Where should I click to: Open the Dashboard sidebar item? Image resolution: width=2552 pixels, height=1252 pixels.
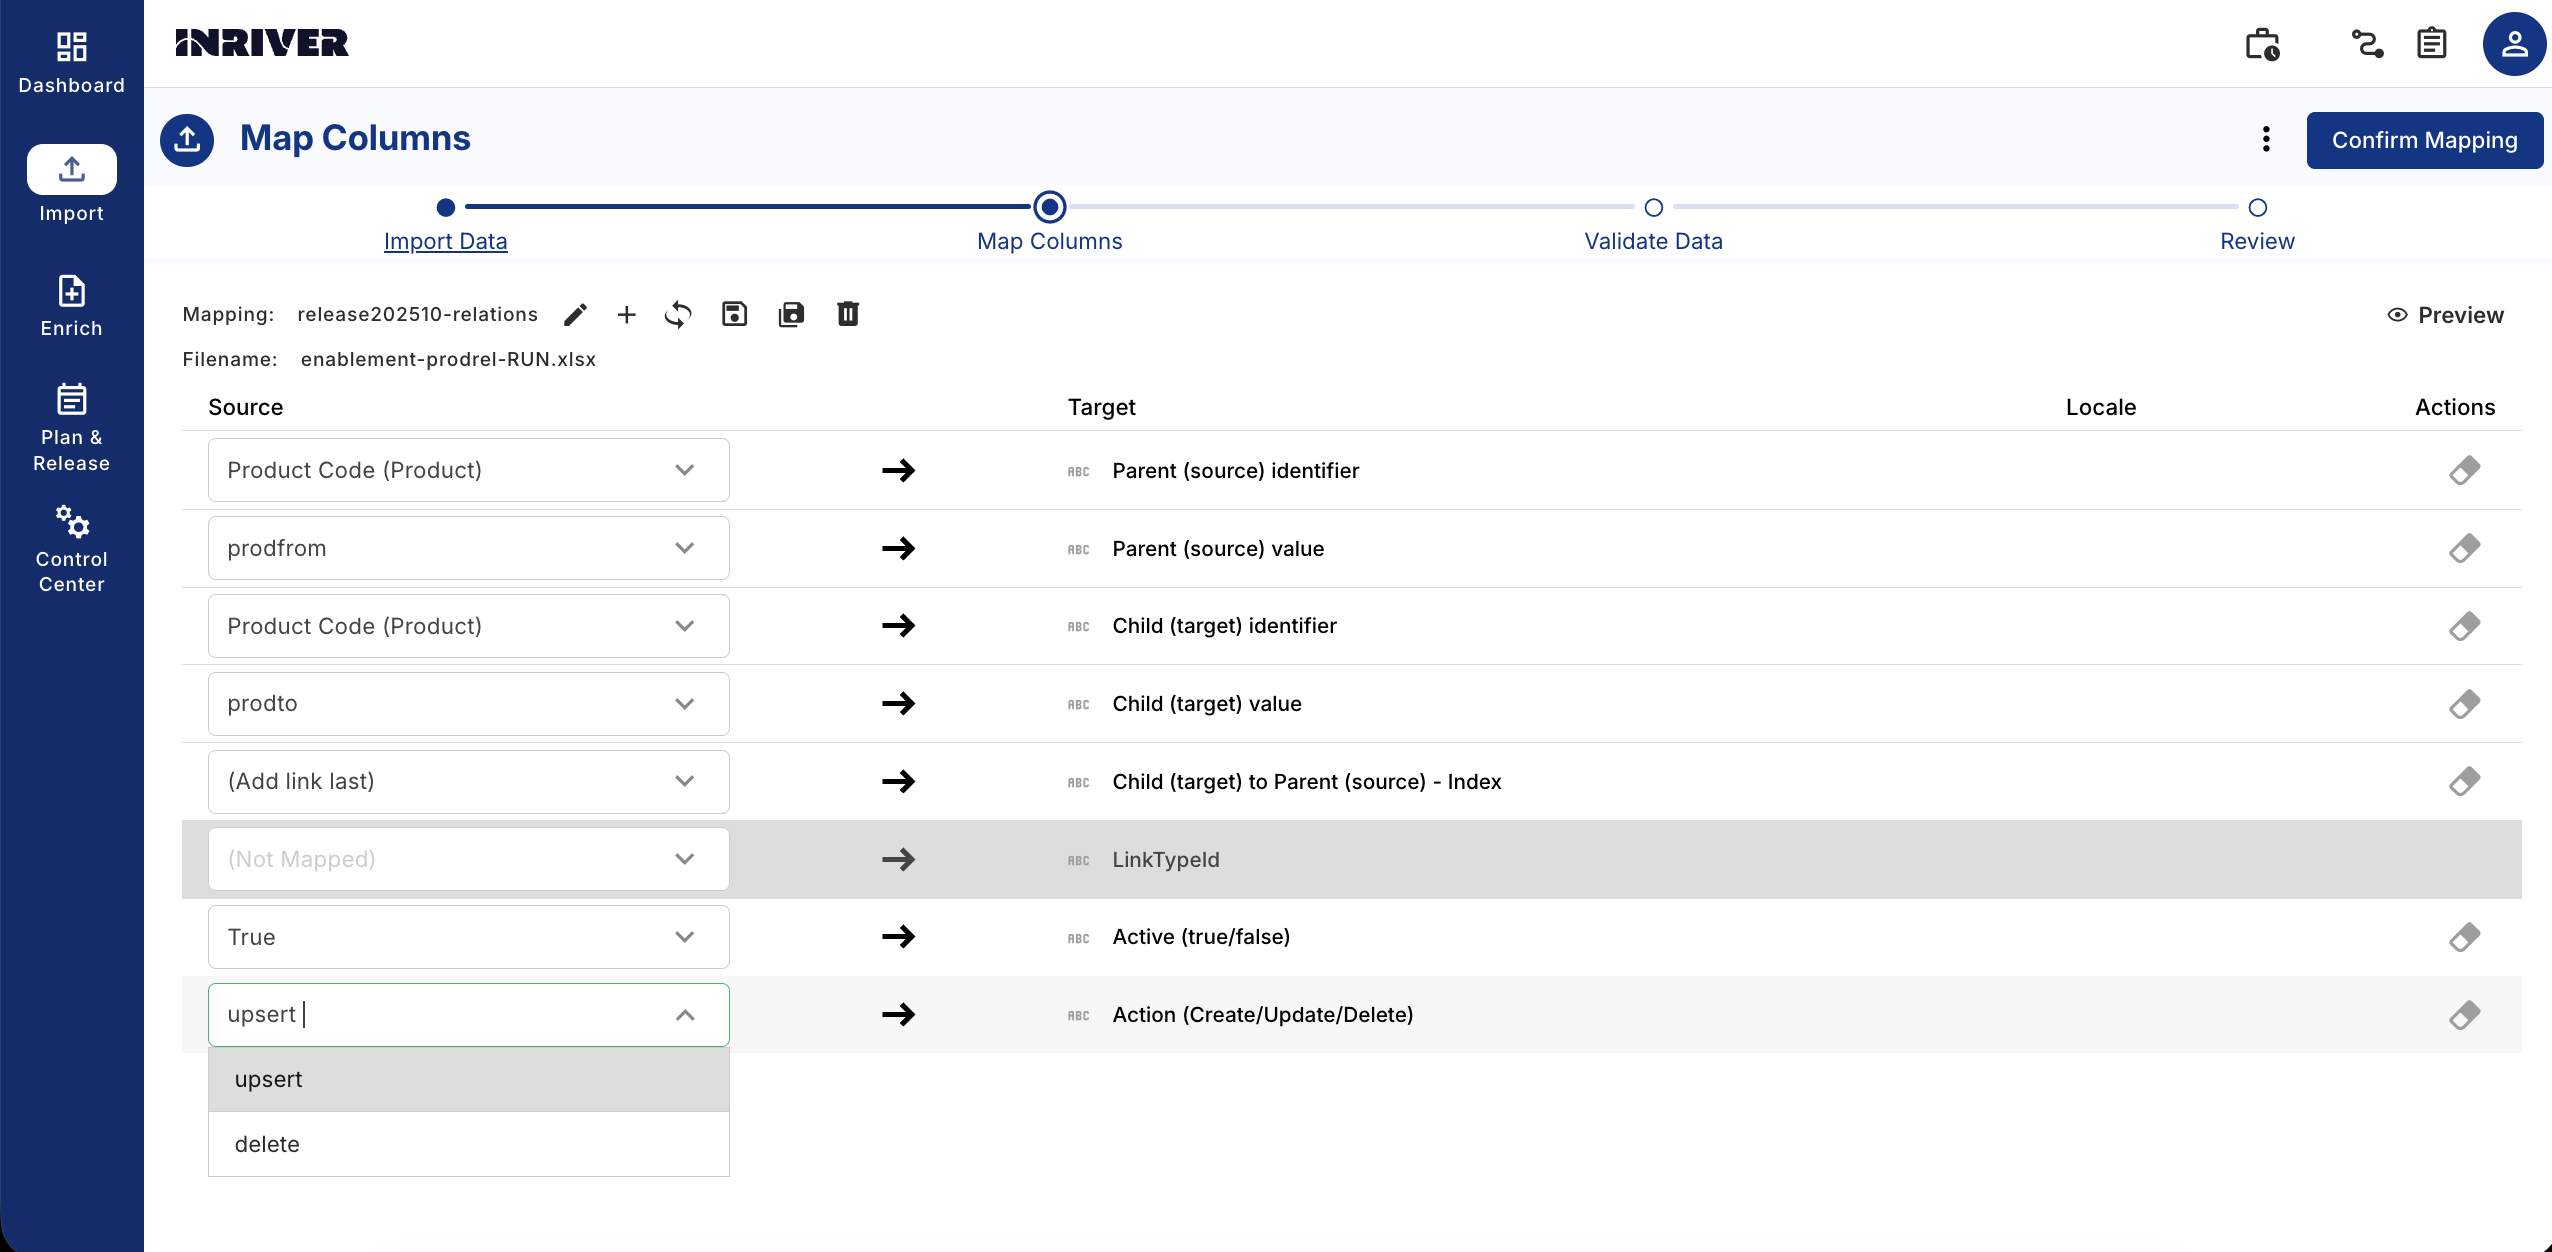(x=71, y=63)
